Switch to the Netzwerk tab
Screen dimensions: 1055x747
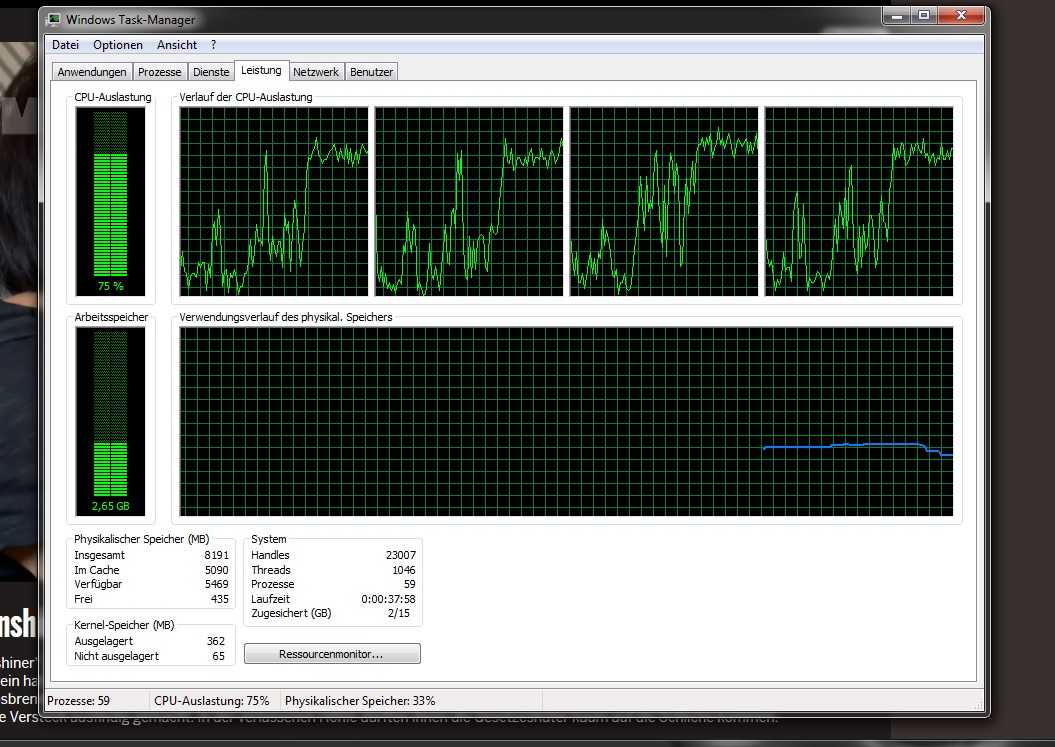[x=316, y=72]
